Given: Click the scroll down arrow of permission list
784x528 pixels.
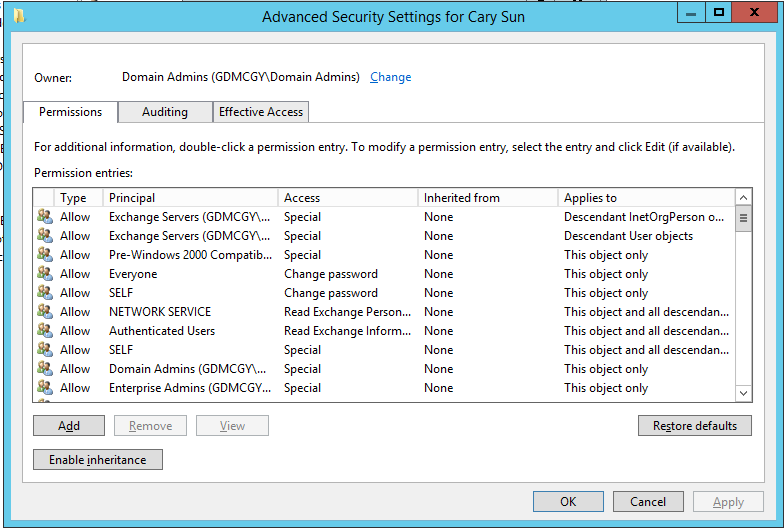Looking at the screenshot, I should (744, 393).
